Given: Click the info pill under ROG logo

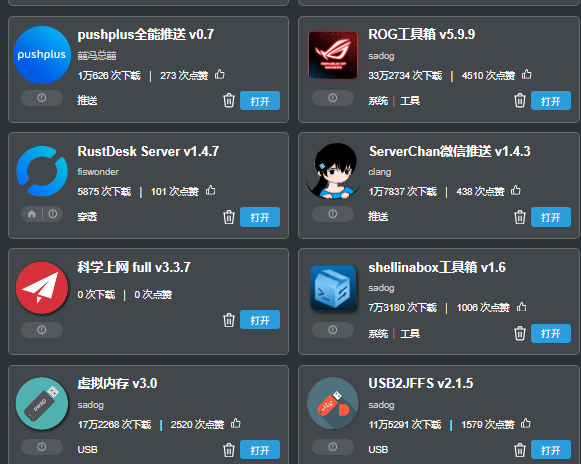Looking at the screenshot, I should click(333, 98).
